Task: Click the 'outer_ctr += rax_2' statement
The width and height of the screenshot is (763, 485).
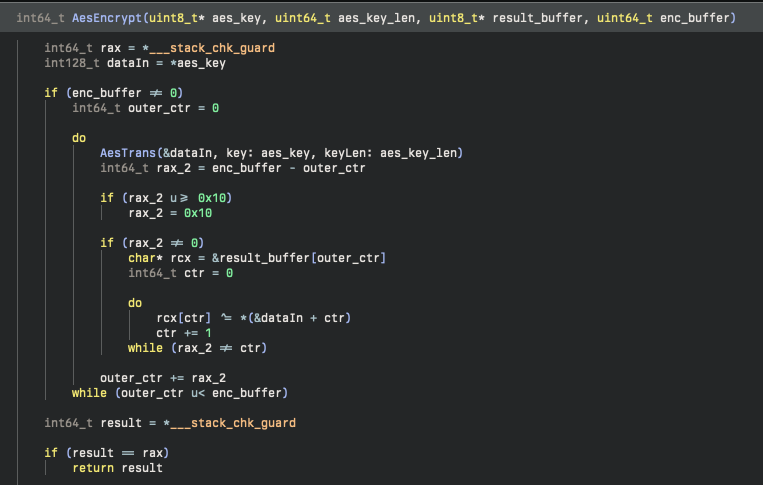Action: (x=163, y=378)
